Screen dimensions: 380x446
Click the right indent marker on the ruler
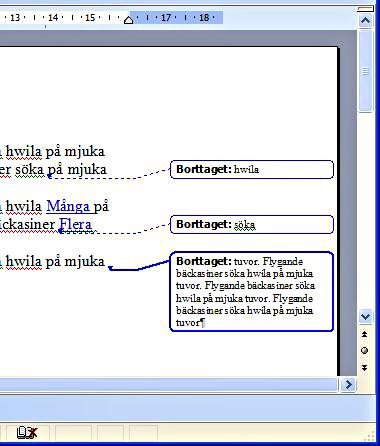point(128,20)
